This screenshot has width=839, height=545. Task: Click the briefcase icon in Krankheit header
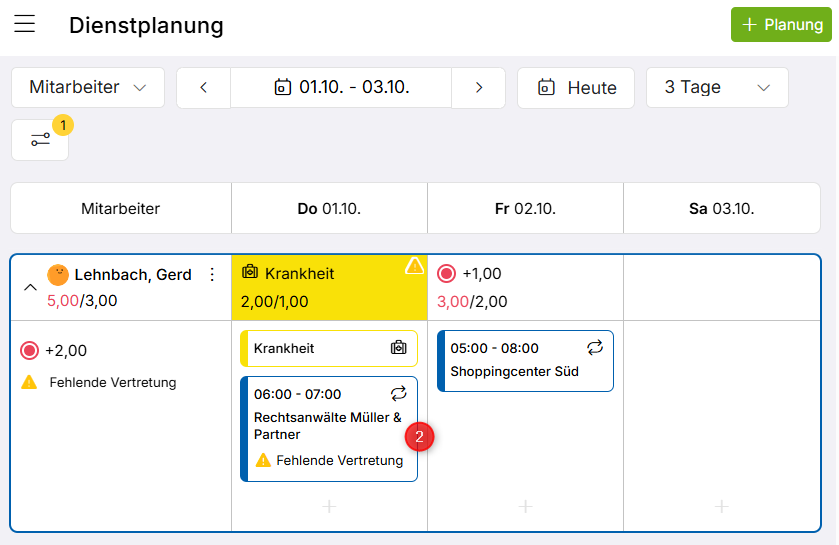(x=250, y=272)
